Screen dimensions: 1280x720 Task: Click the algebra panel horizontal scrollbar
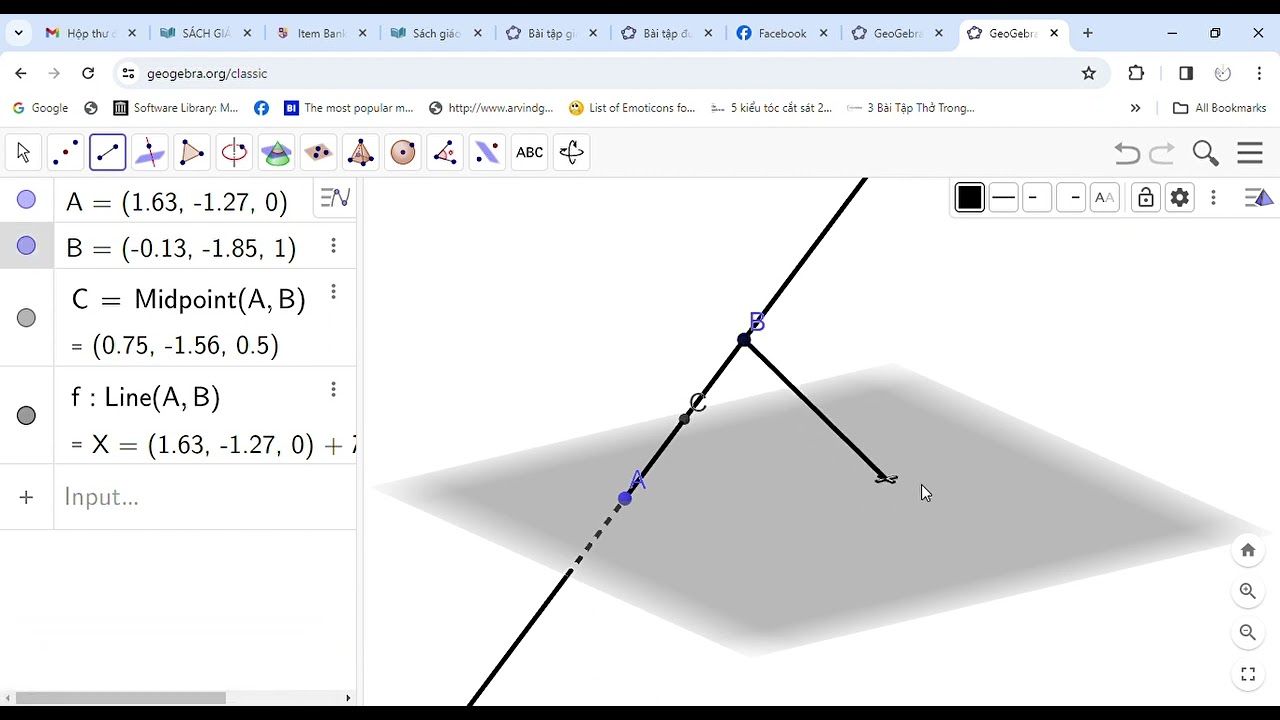pyautogui.click(x=120, y=698)
